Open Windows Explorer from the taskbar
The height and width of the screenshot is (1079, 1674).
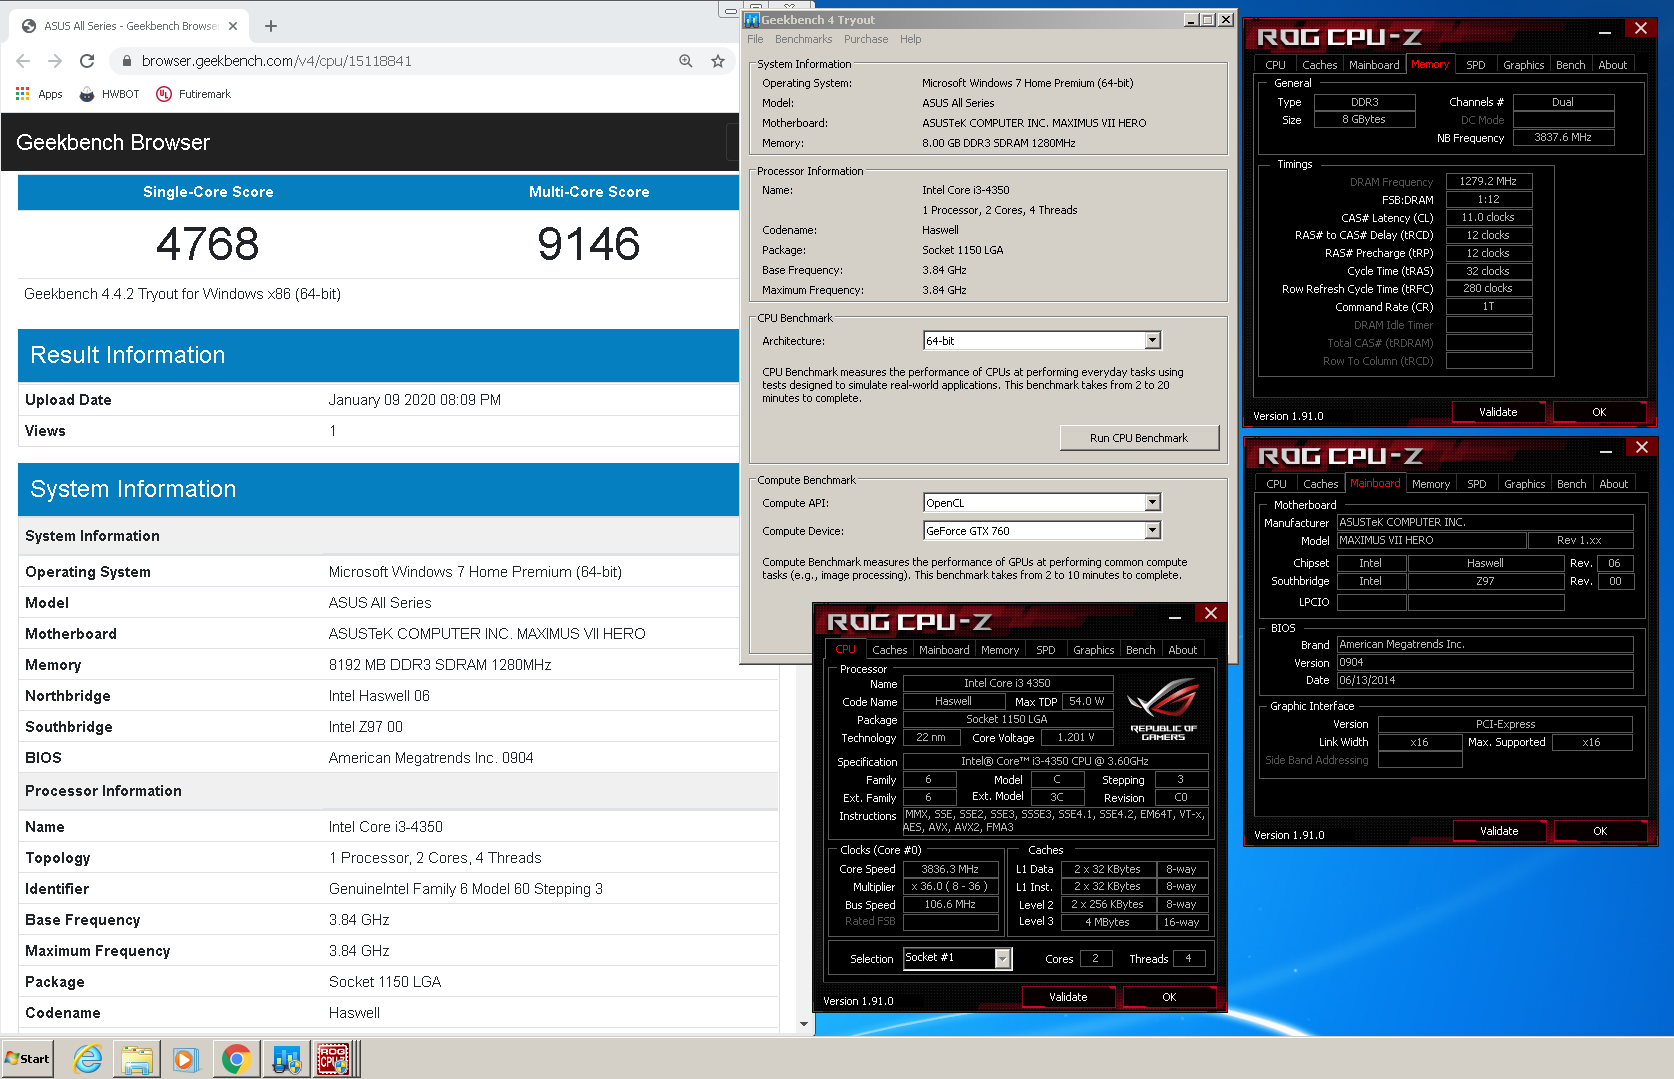[x=137, y=1059]
